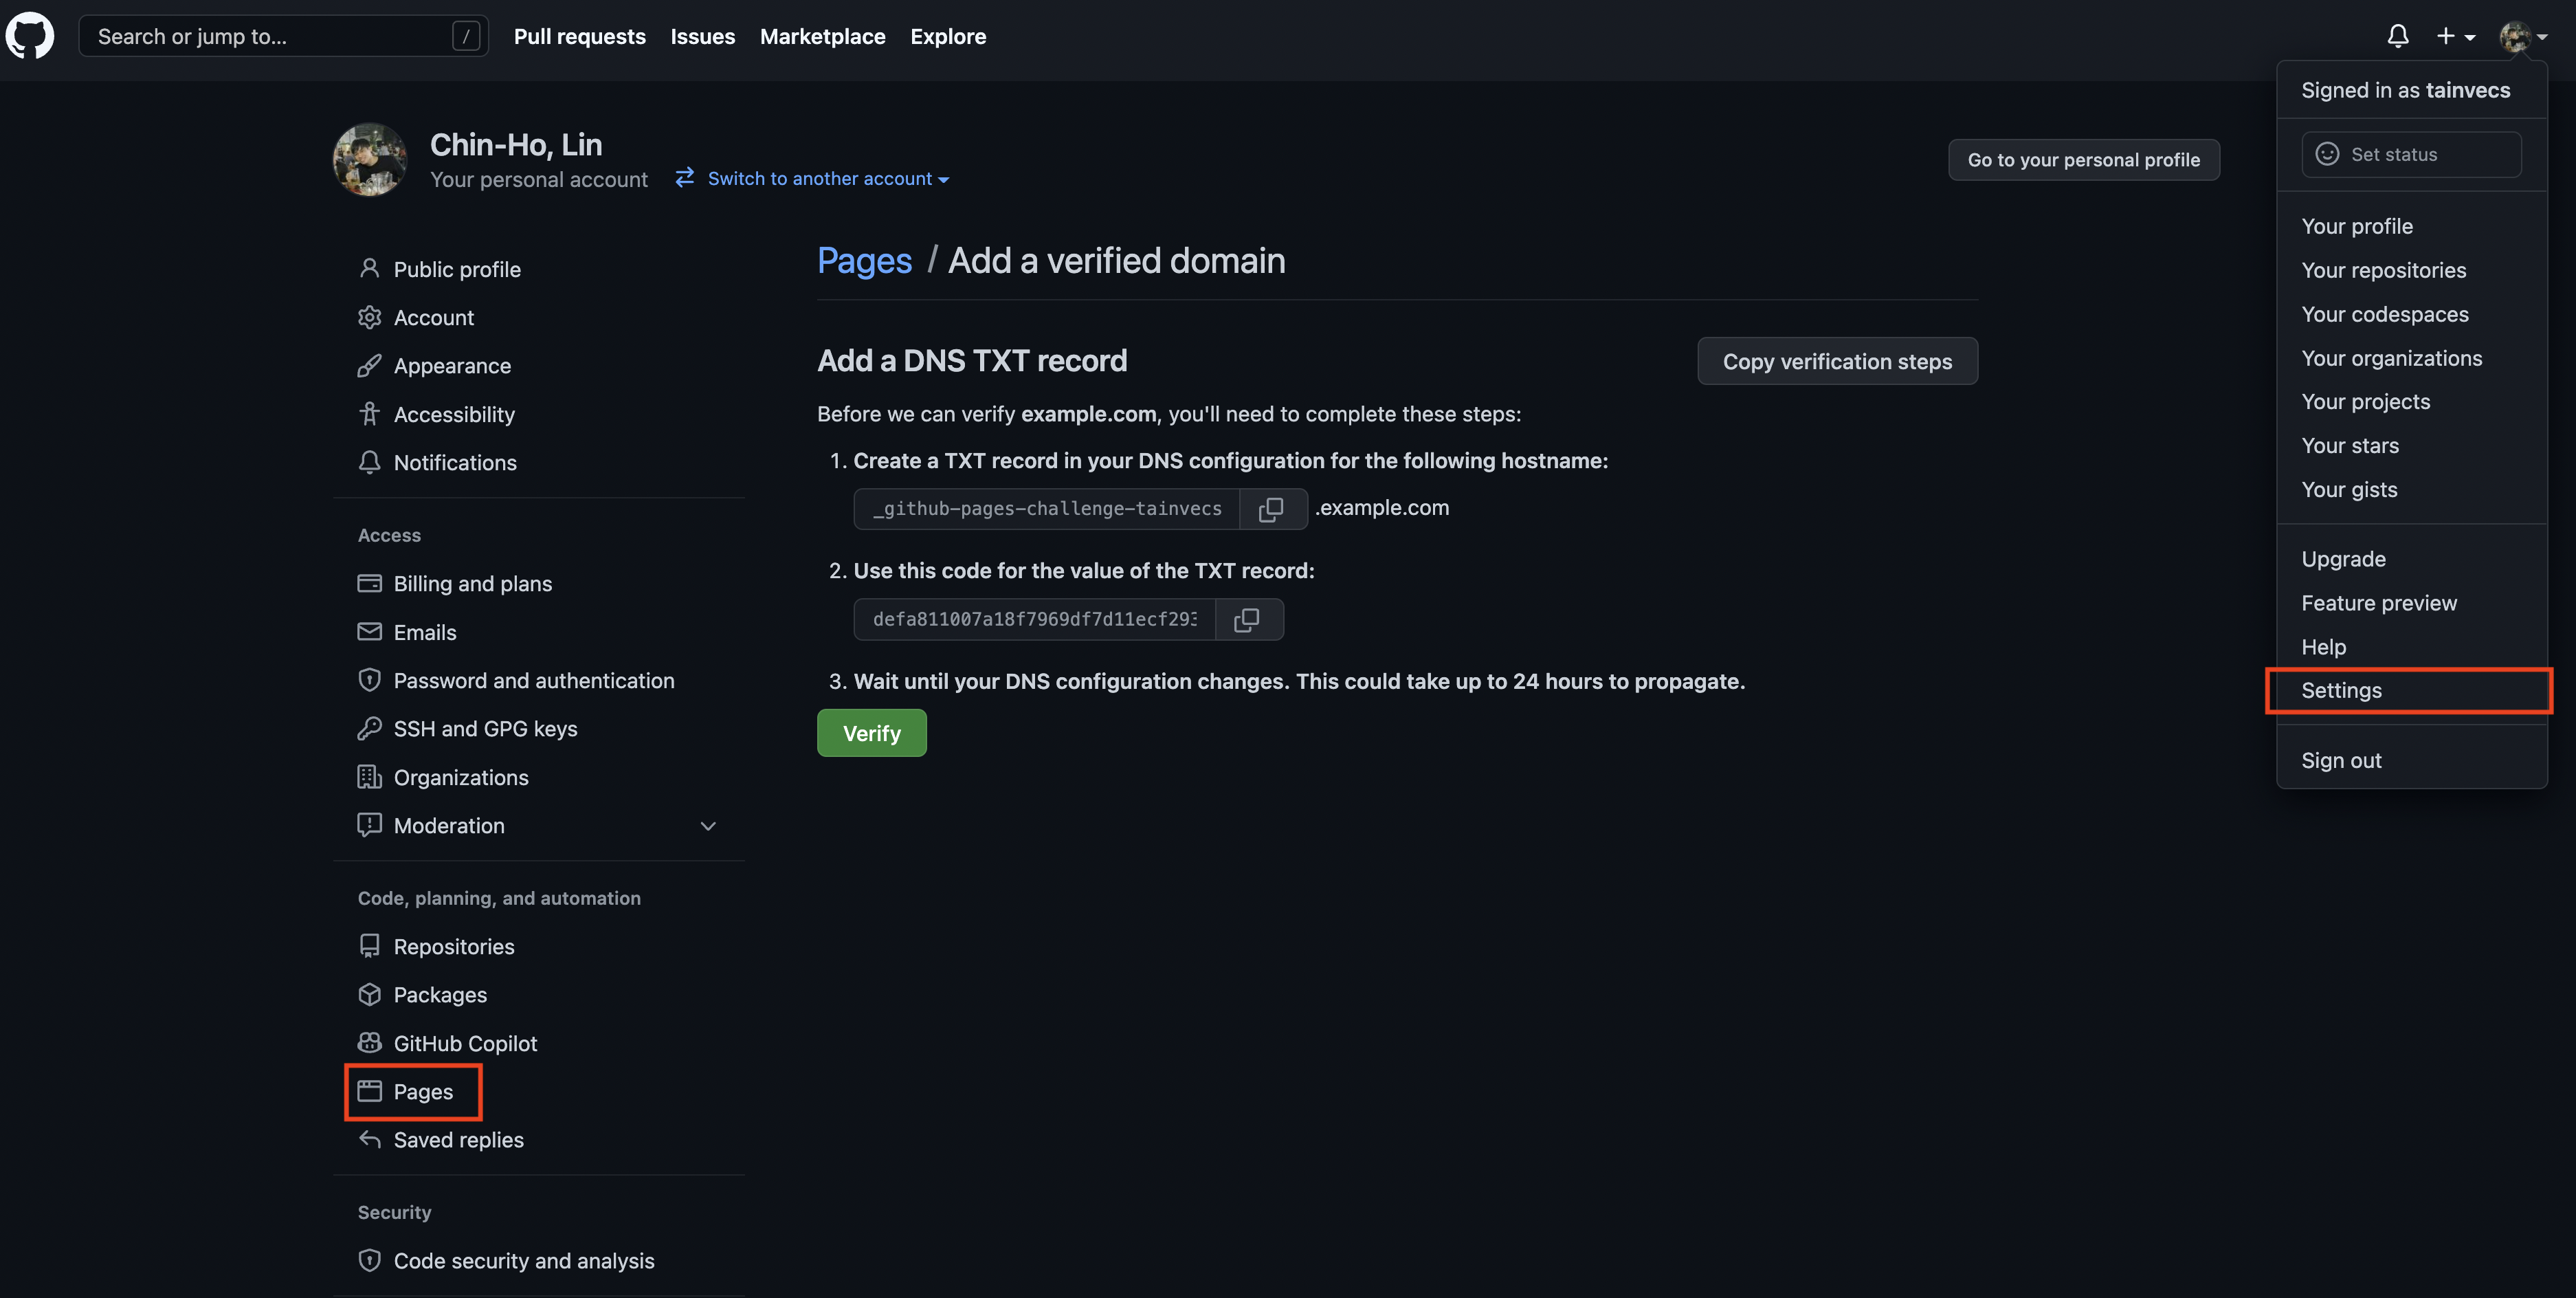Click the Packages box icon
This screenshot has height=1298, width=2576.
click(369, 994)
